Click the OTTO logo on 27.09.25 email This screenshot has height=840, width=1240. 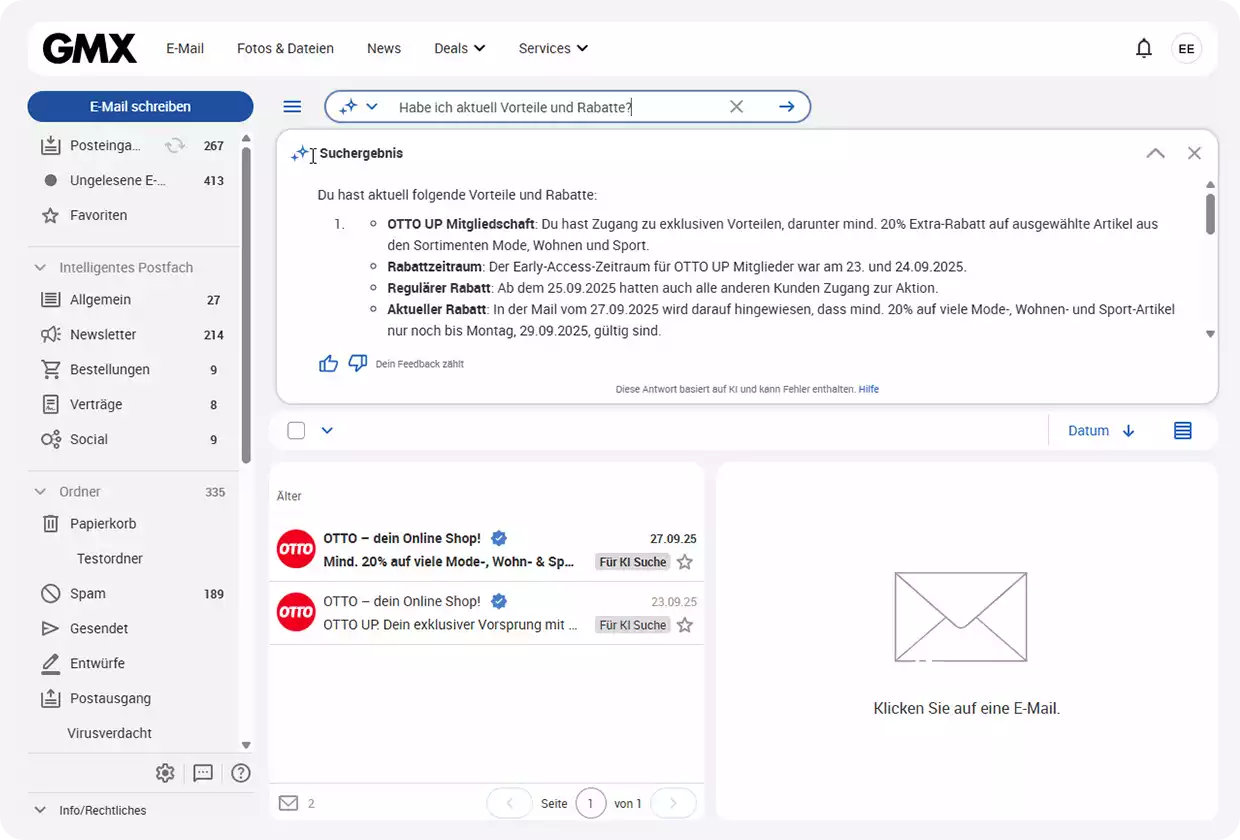[296, 549]
